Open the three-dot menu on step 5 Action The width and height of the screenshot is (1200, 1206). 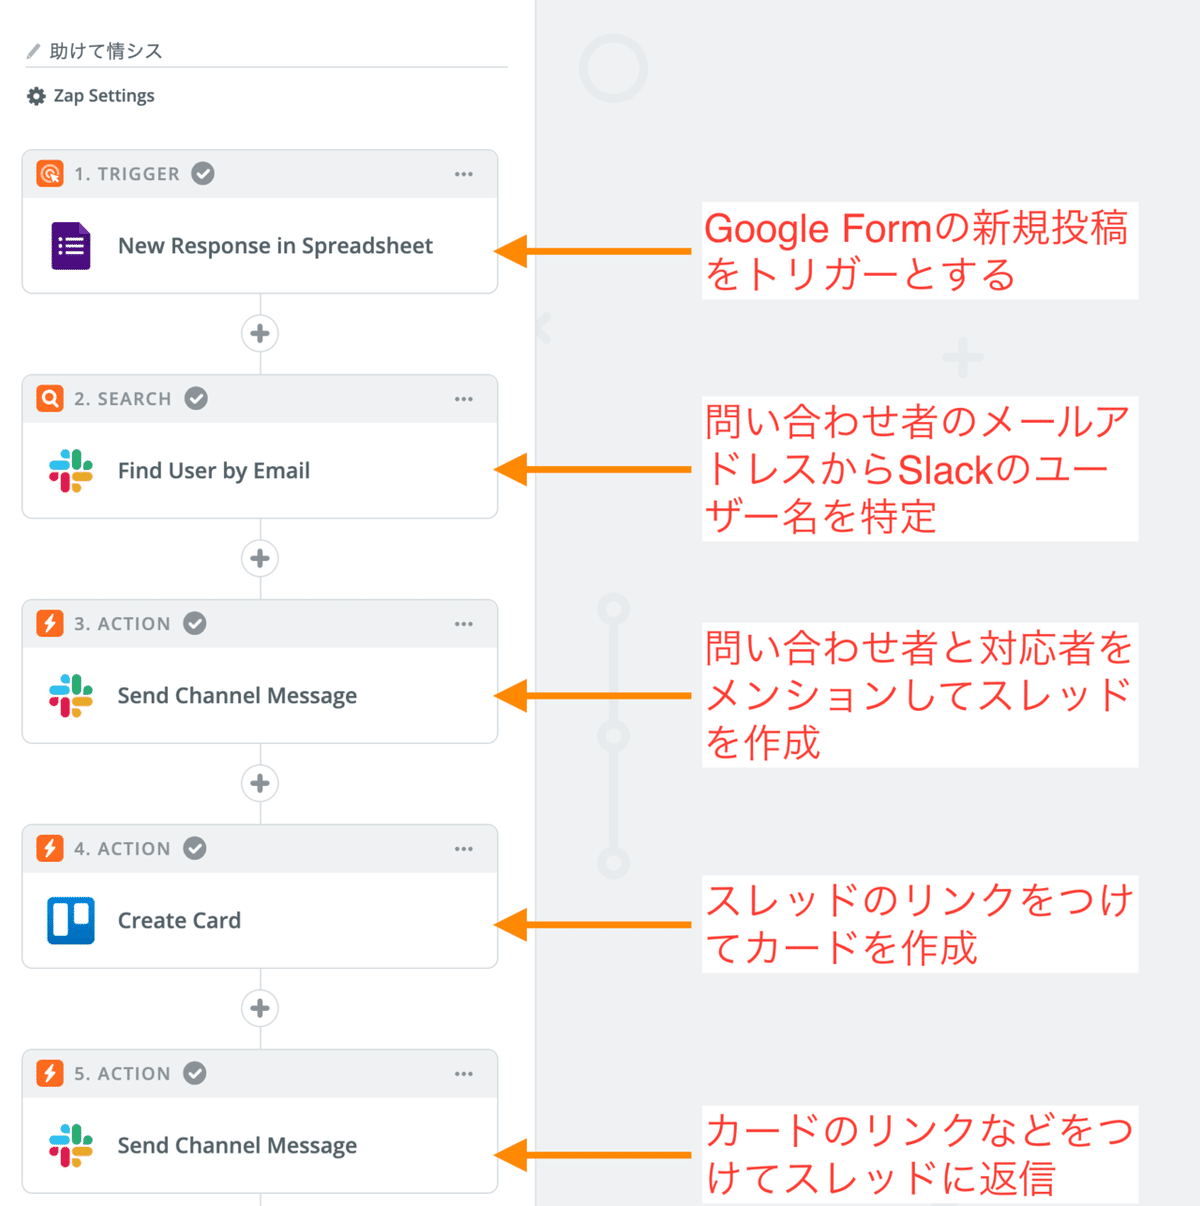463,1074
